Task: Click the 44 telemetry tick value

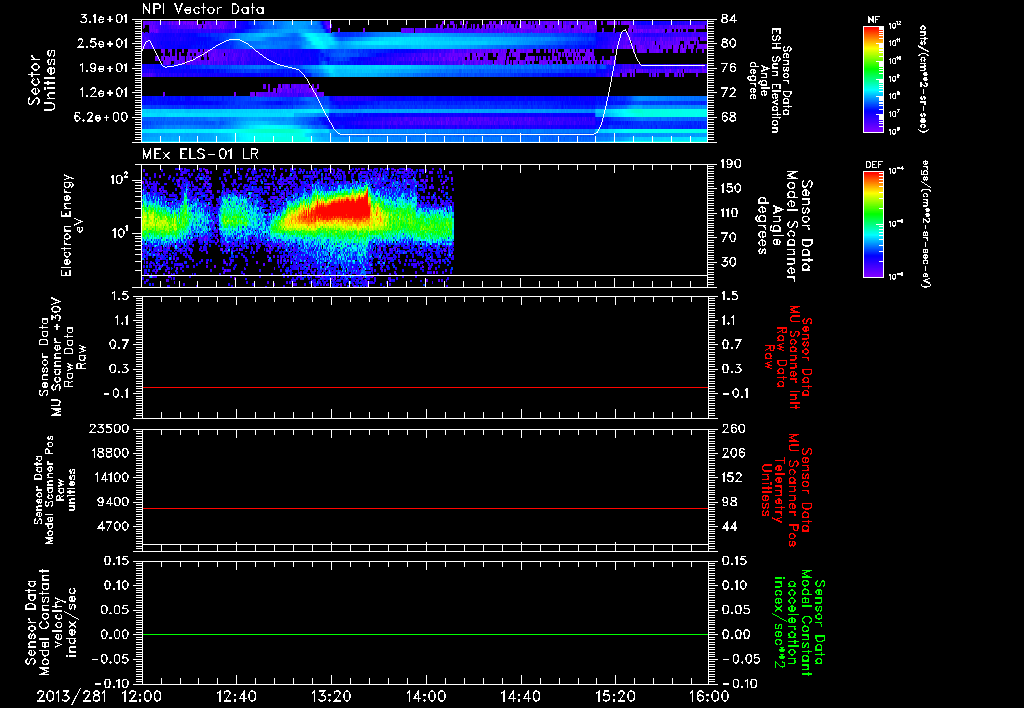Action: click(729, 526)
